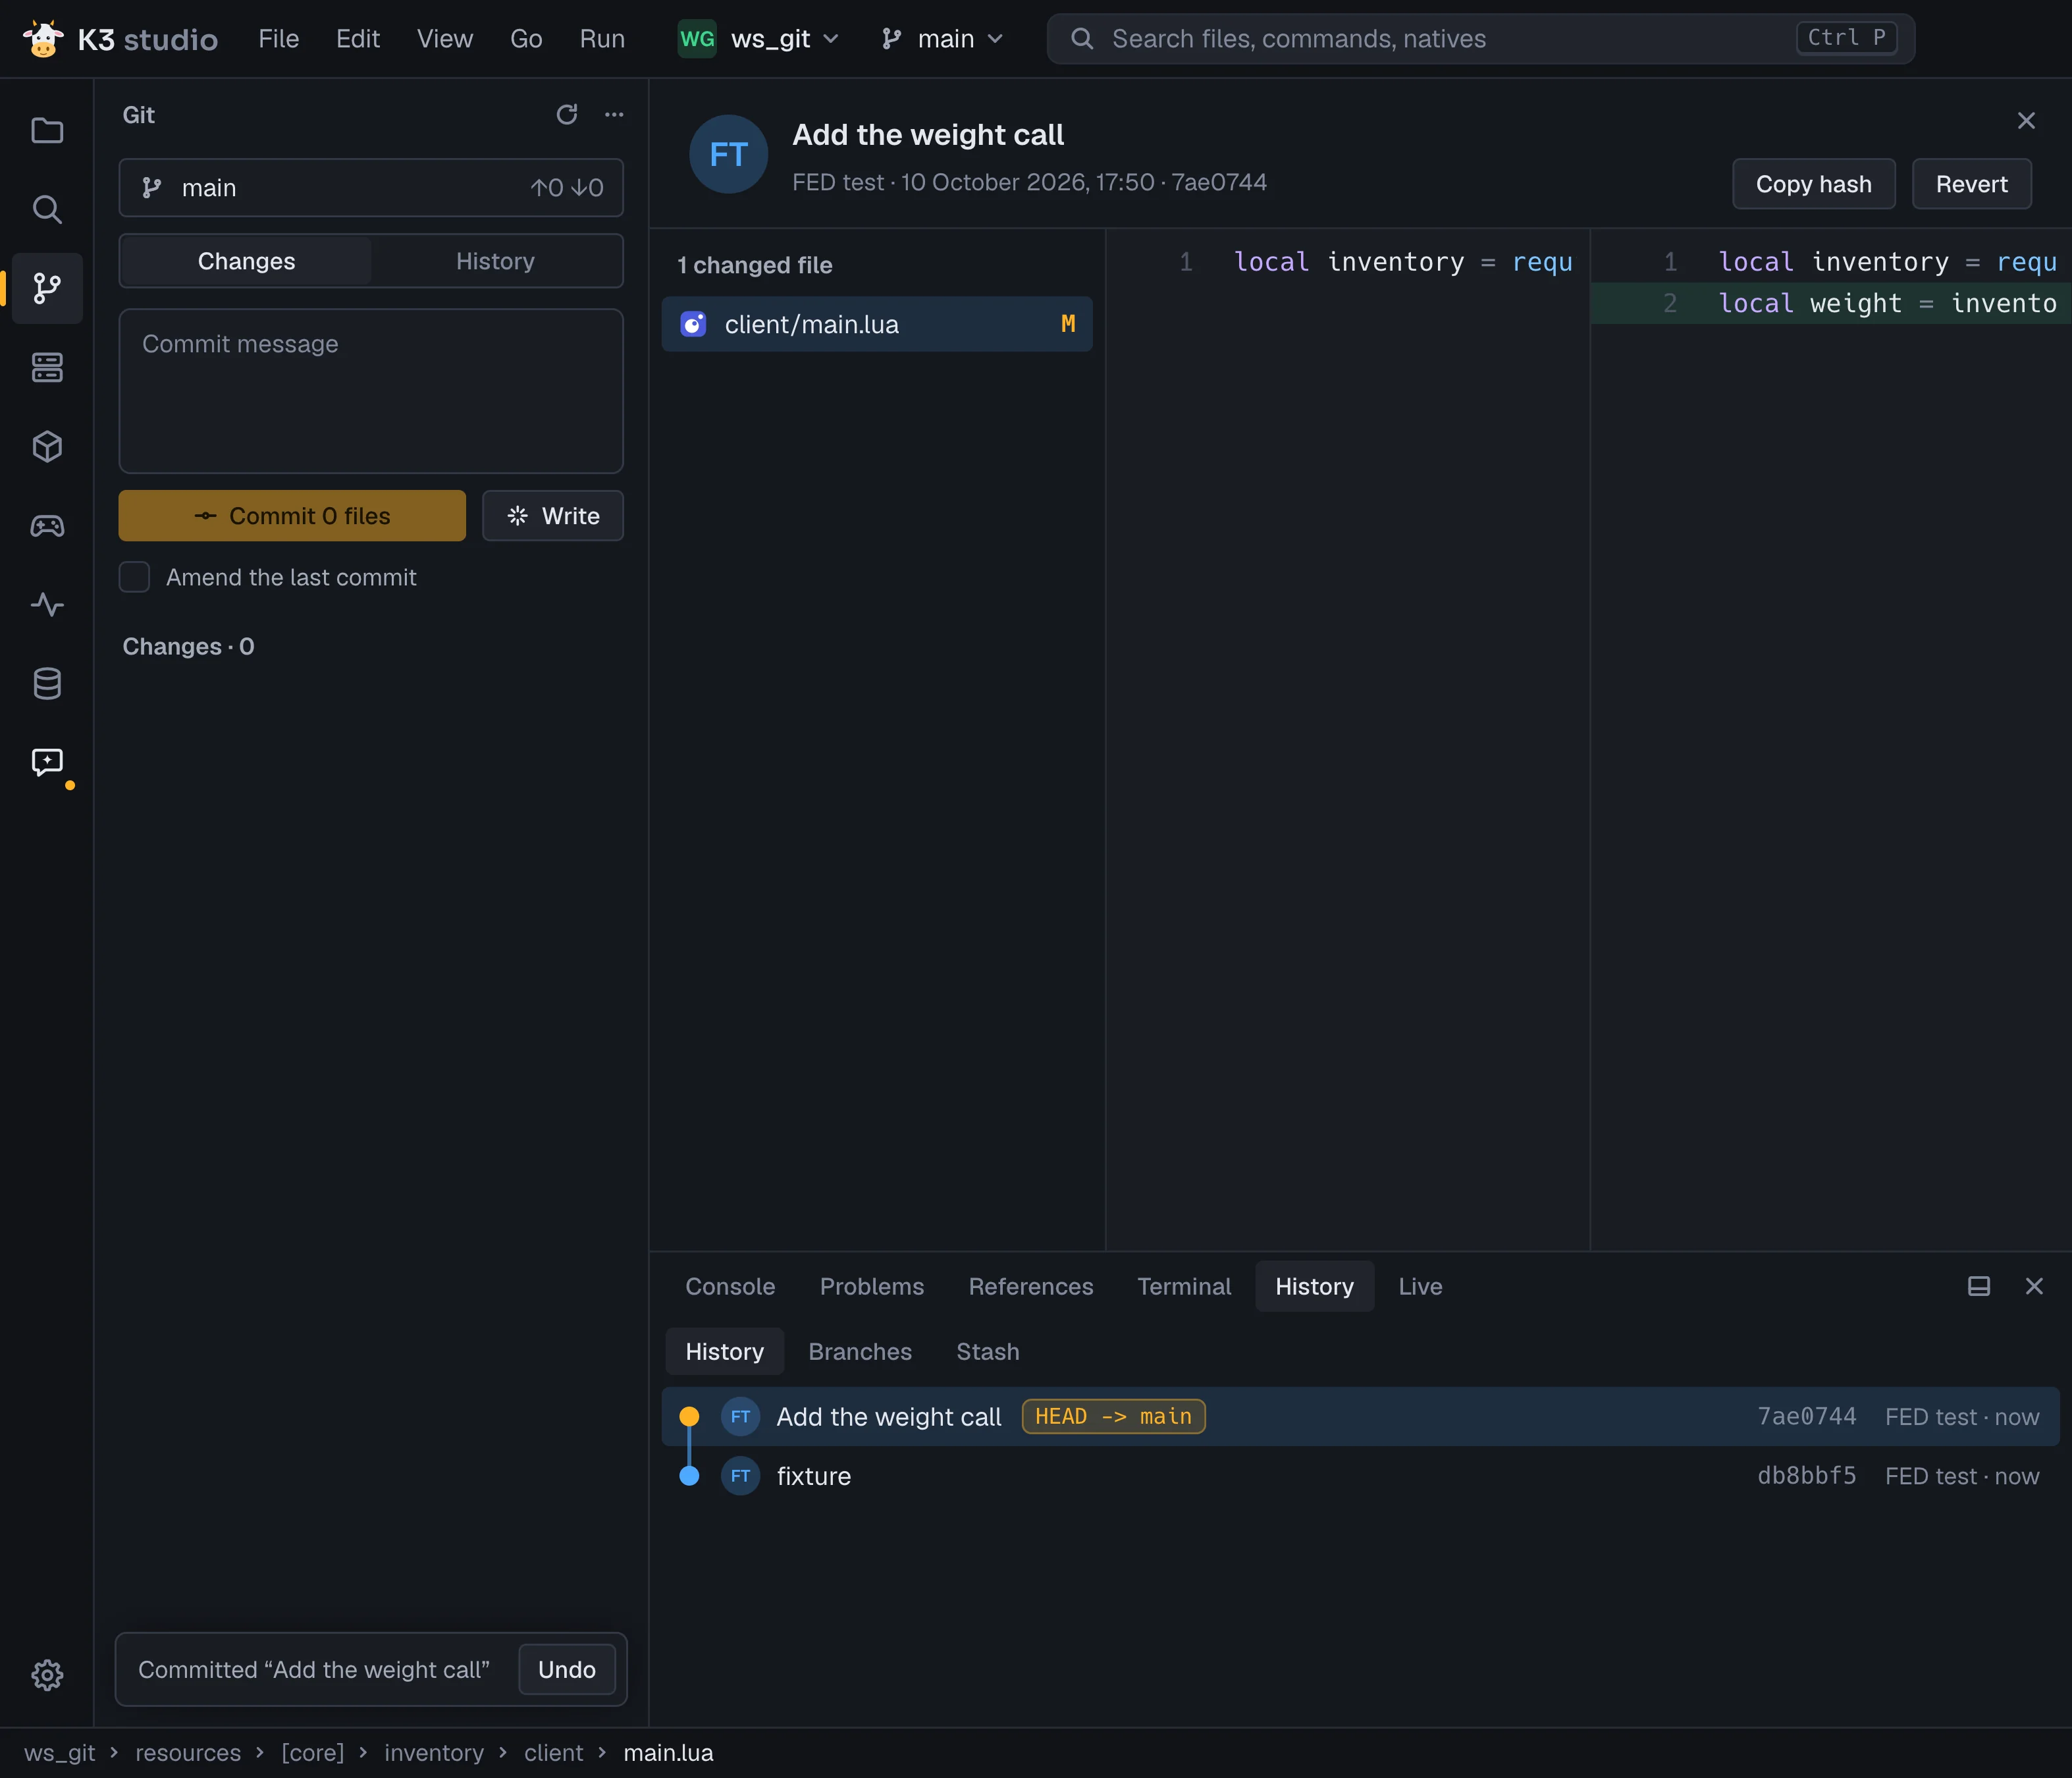This screenshot has width=2072, height=1778.
Task: Focus the Commit message text area
Action: 371,391
